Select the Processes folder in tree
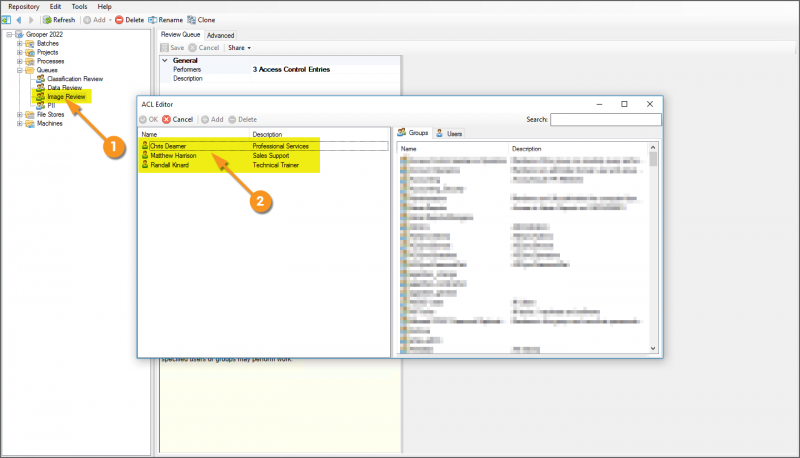Viewport: 800px width, 458px height. (50, 61)
